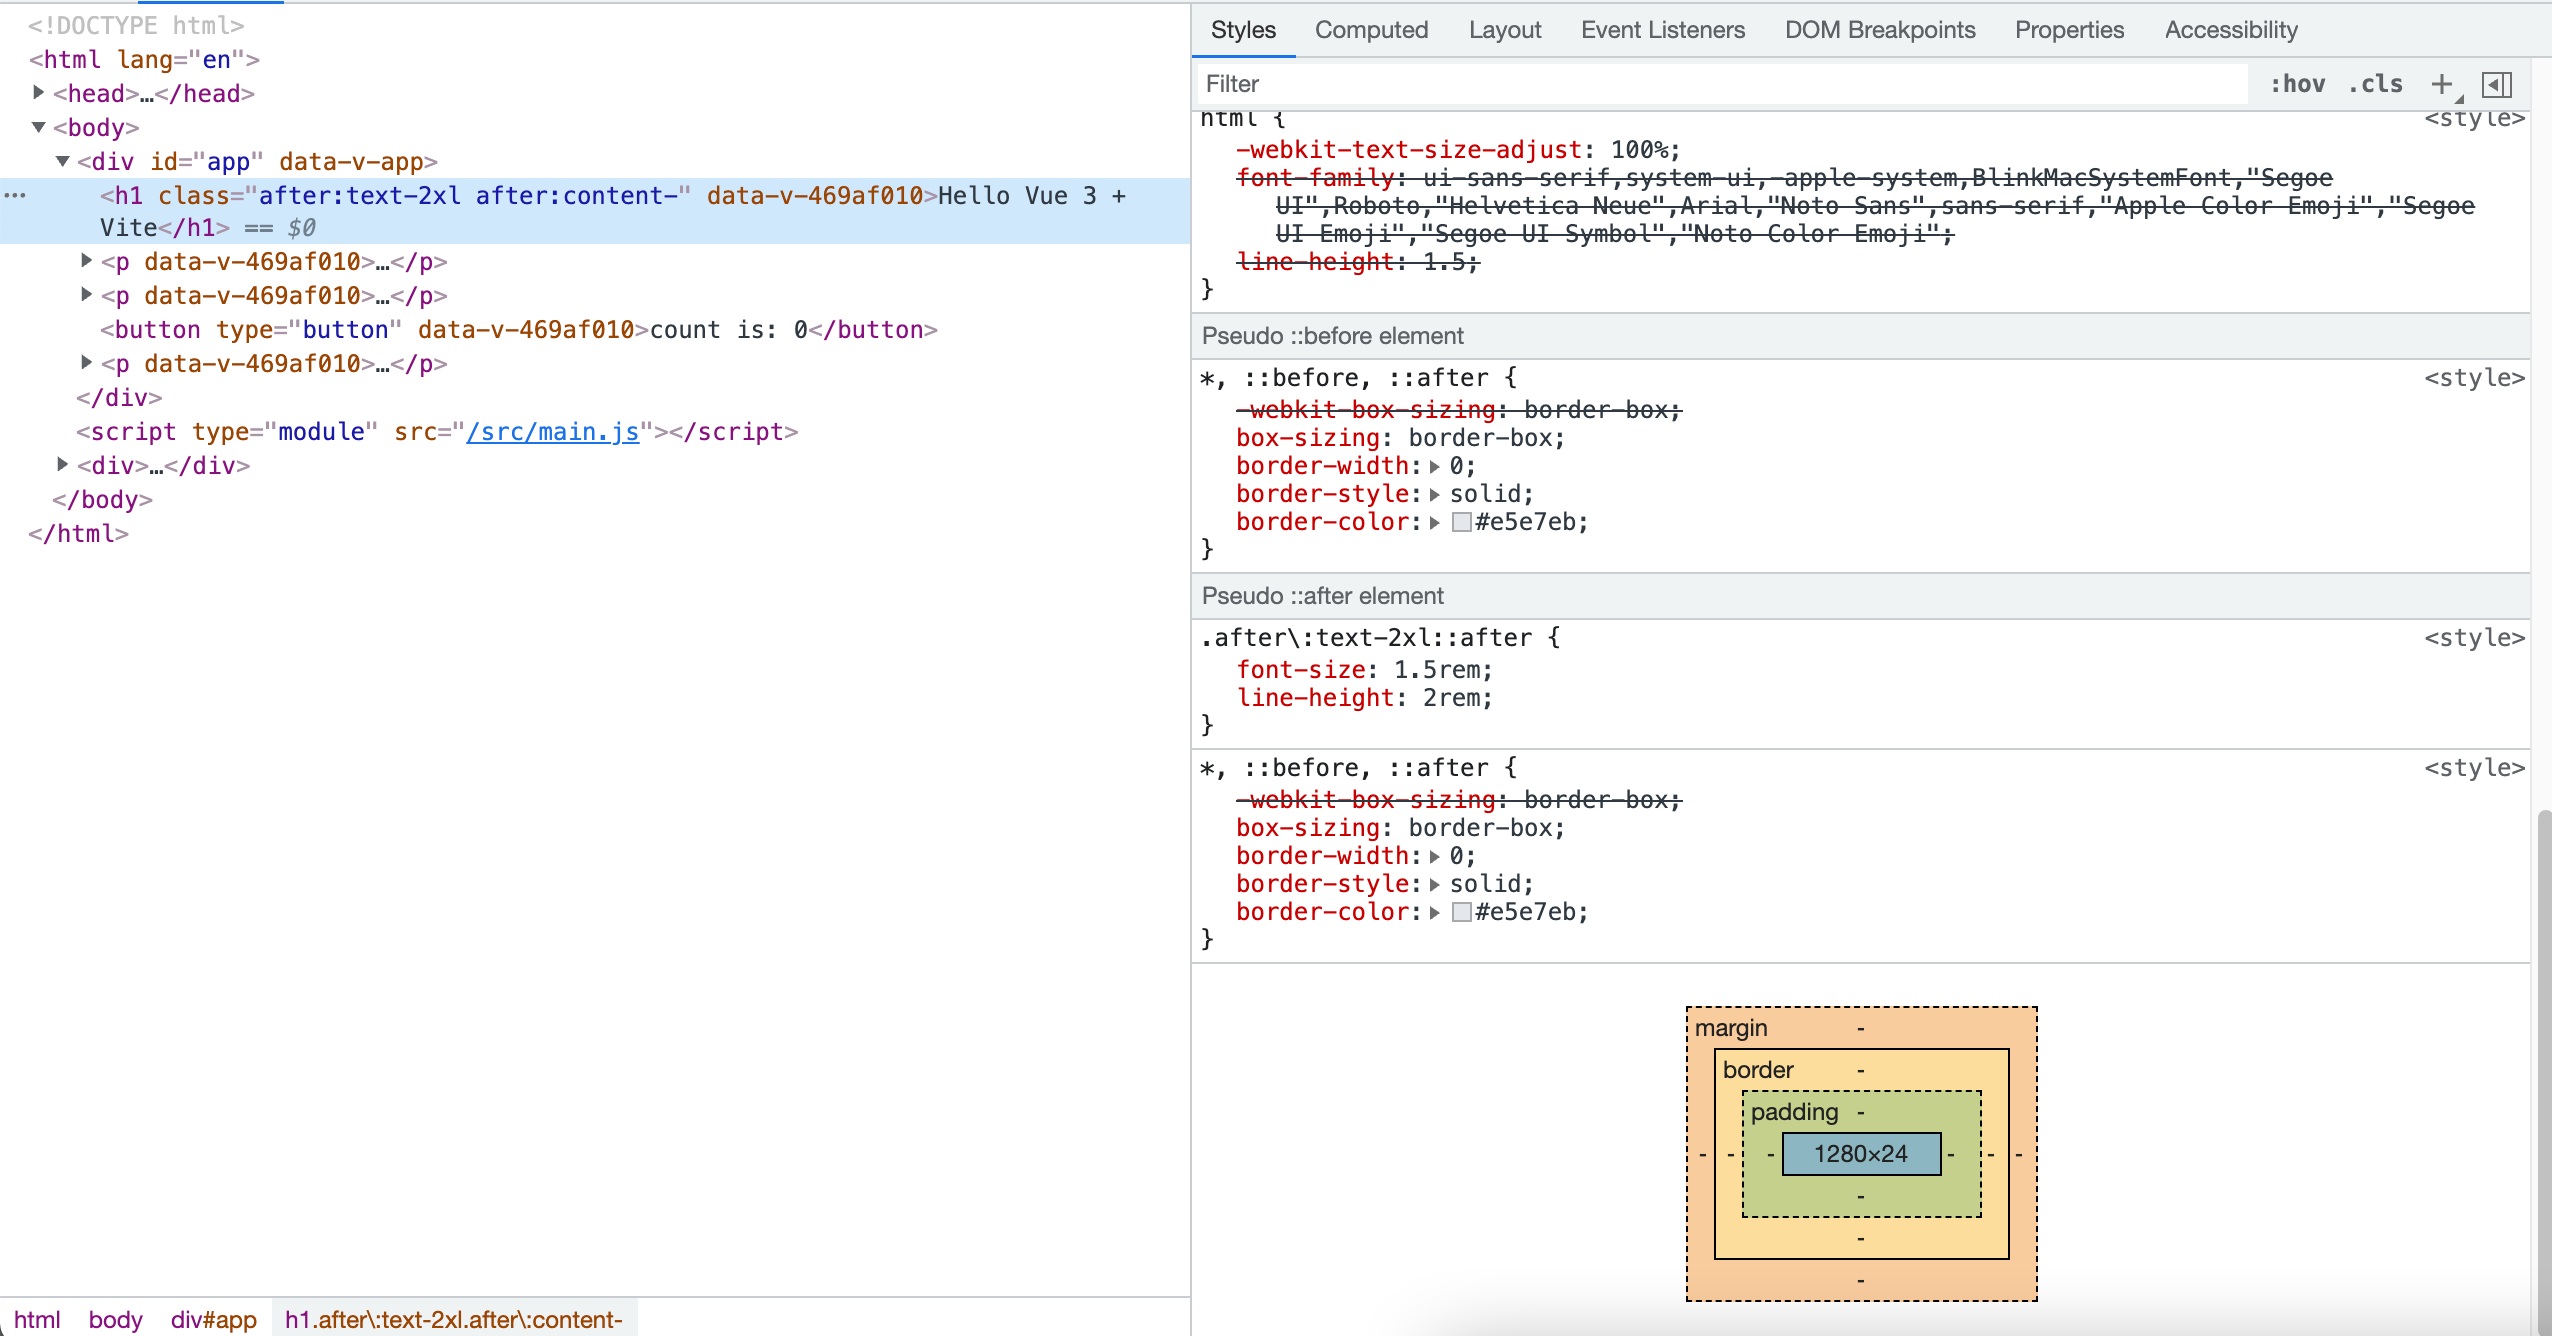Click the ellipsis icon beside the selected h1
Screen dimensions: 2552x1336
coord(15,195)
